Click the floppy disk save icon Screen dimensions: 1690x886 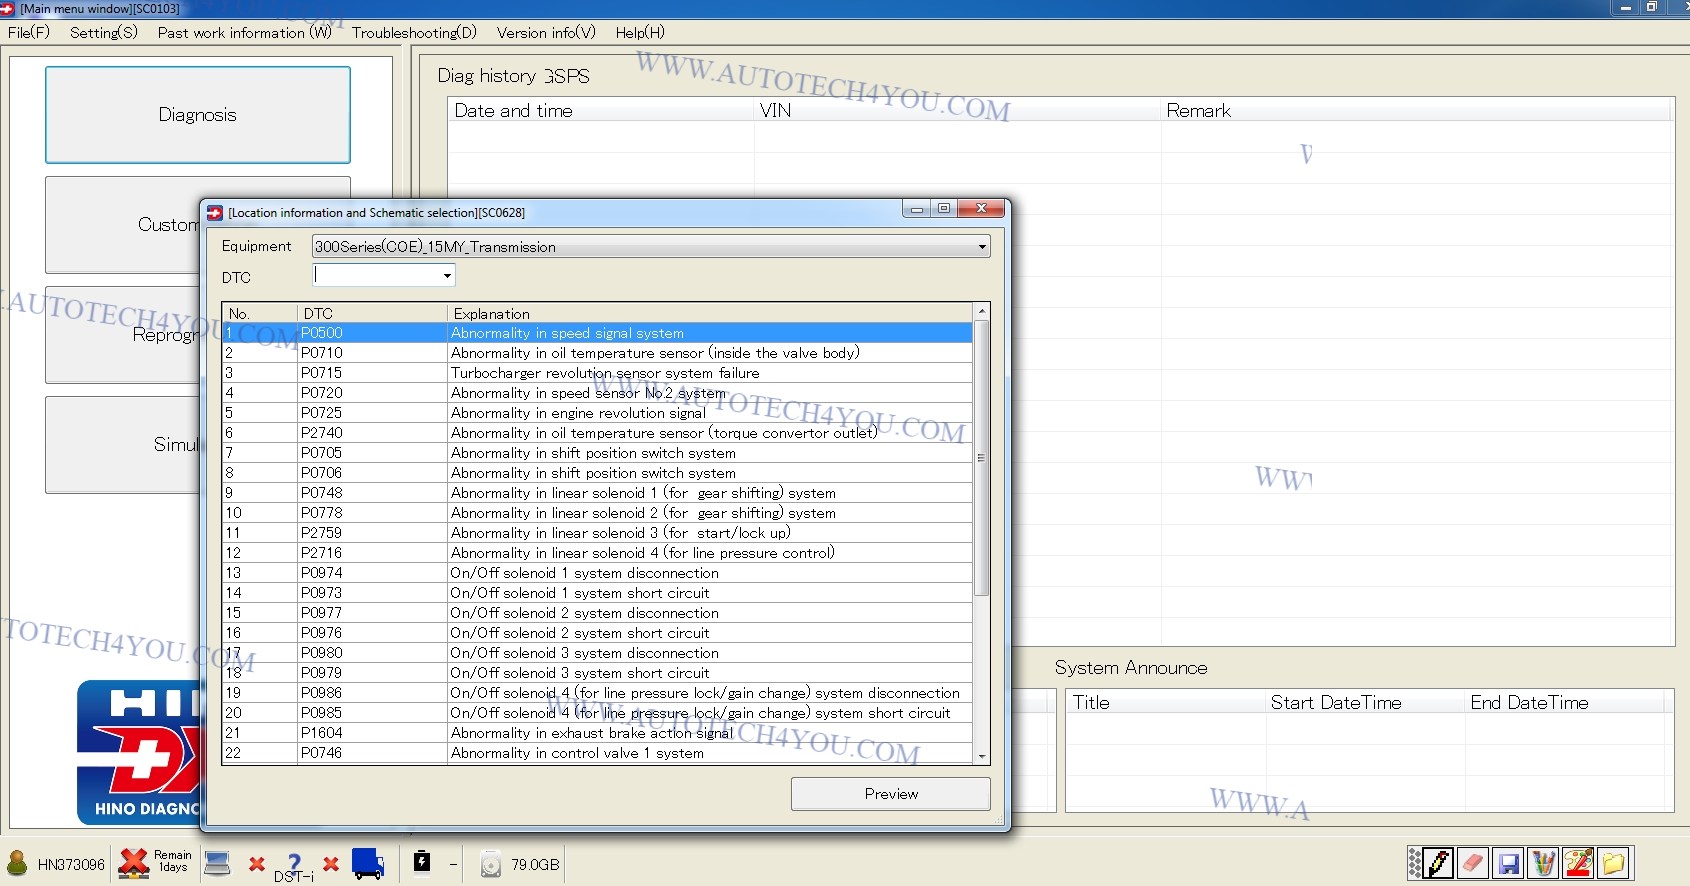click(x=1508, y=862)
